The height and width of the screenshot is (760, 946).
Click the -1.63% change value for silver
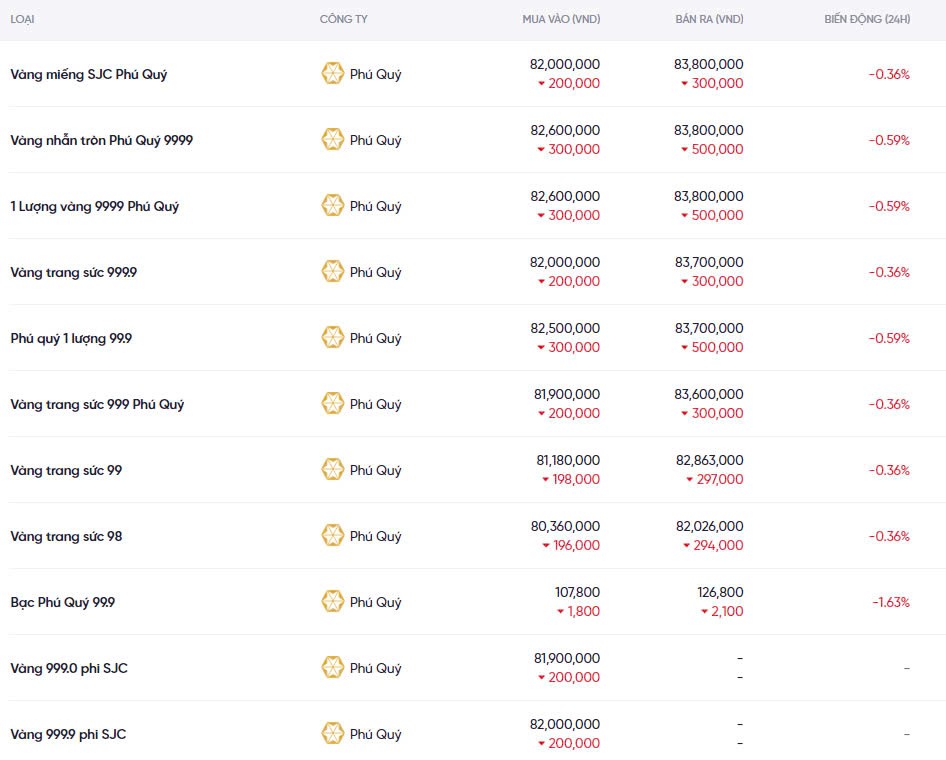(x=890, y=602)
